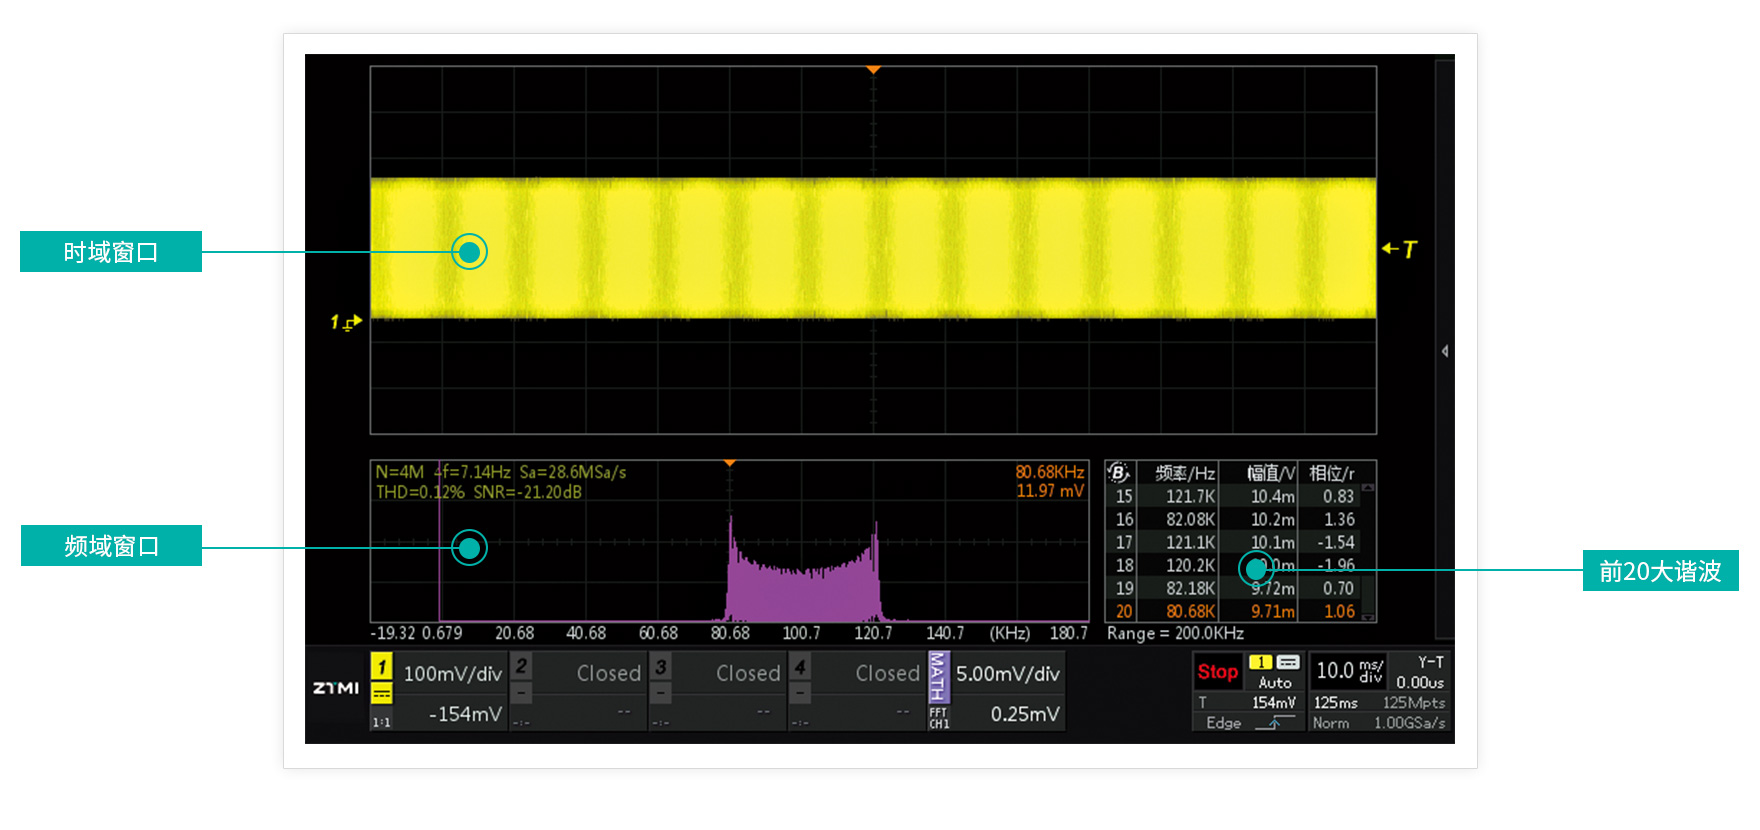Image resolution: width=1760 pixels, height=830 pixels.
Task: Expand the right side panel arrow
Action: point(1444,351)
